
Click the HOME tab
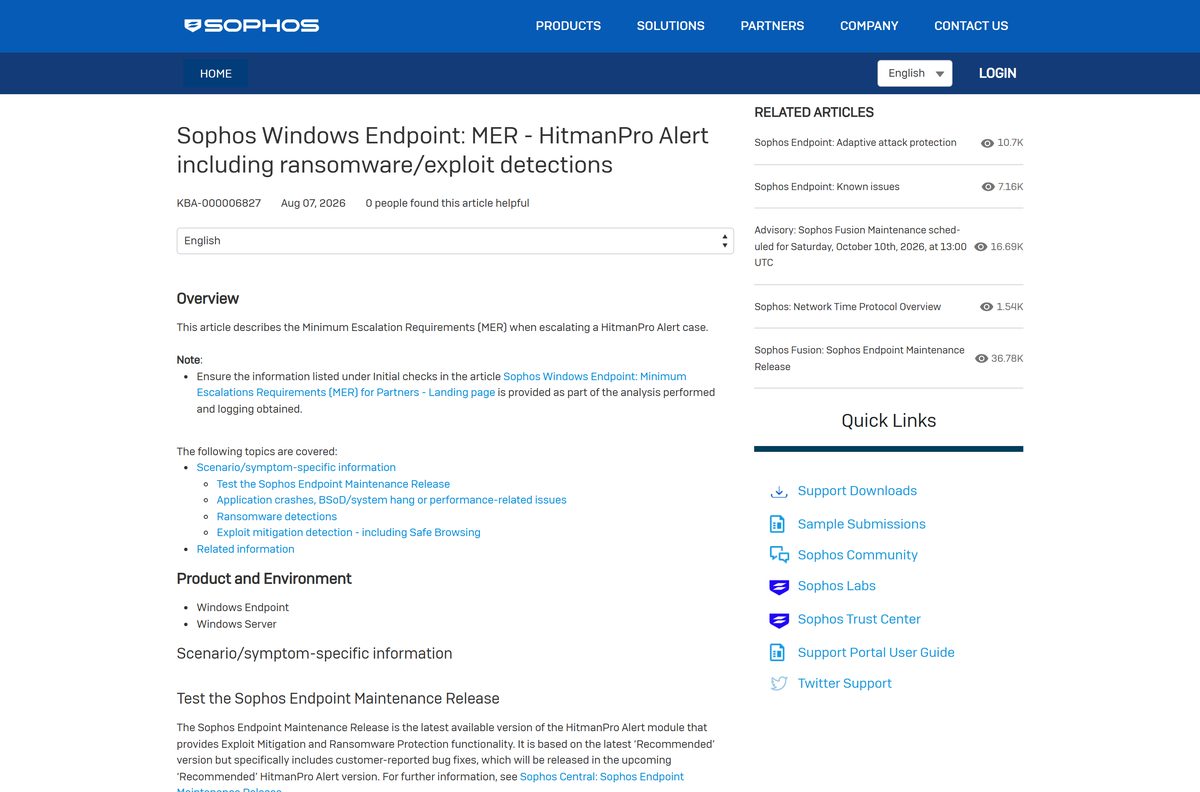pos(216,73)
